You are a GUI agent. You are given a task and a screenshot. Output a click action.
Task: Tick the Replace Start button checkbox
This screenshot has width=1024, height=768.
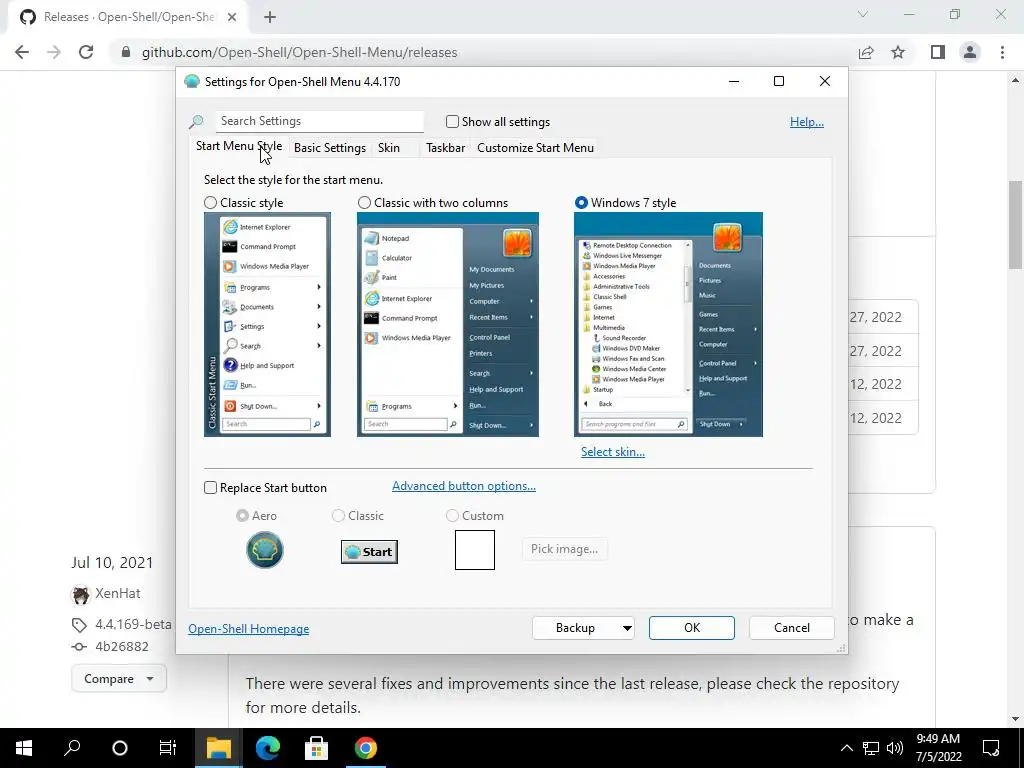point(210,488)
